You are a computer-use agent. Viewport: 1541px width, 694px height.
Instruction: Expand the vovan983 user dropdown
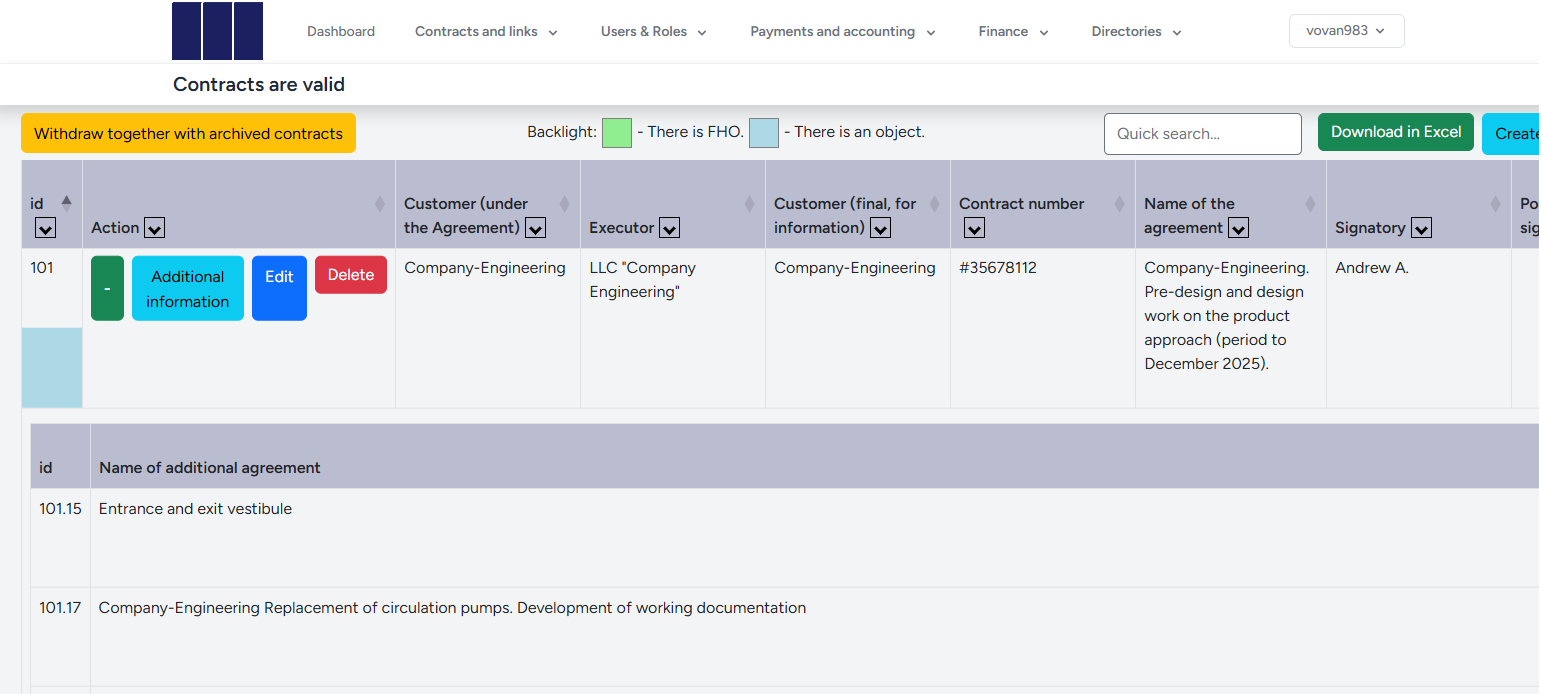[x=1346, y=31]
